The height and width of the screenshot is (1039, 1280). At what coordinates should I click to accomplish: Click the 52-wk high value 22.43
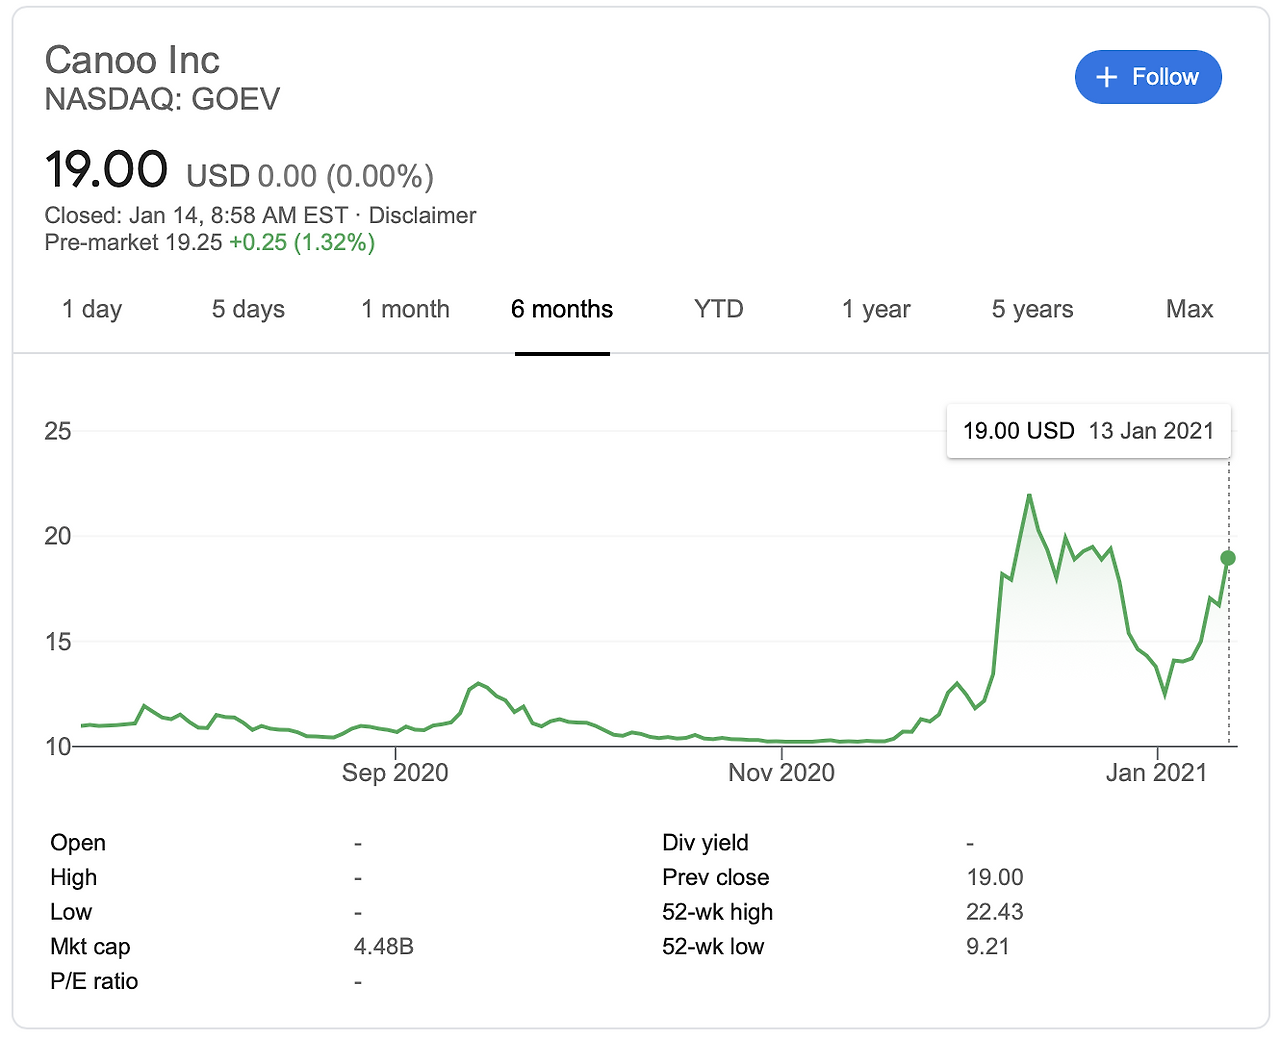click(994, 912)
